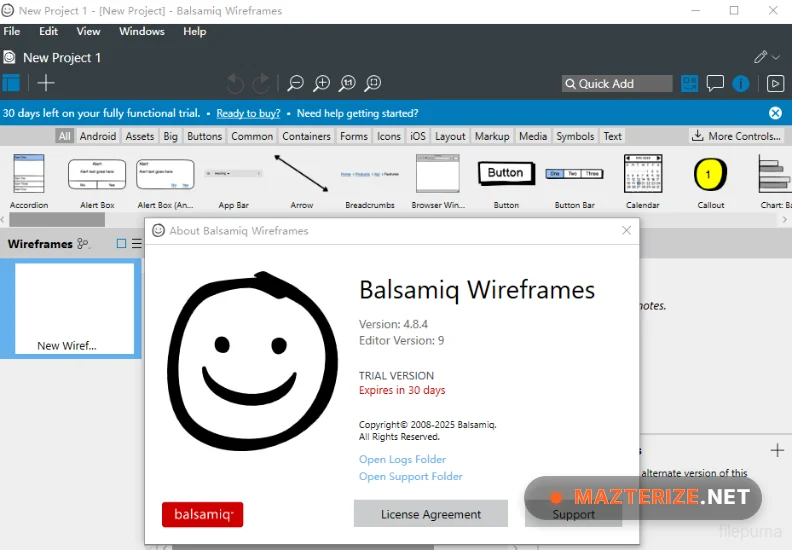Select the Text category
Viewport: 792px width, 550px height.
point(613,136)
